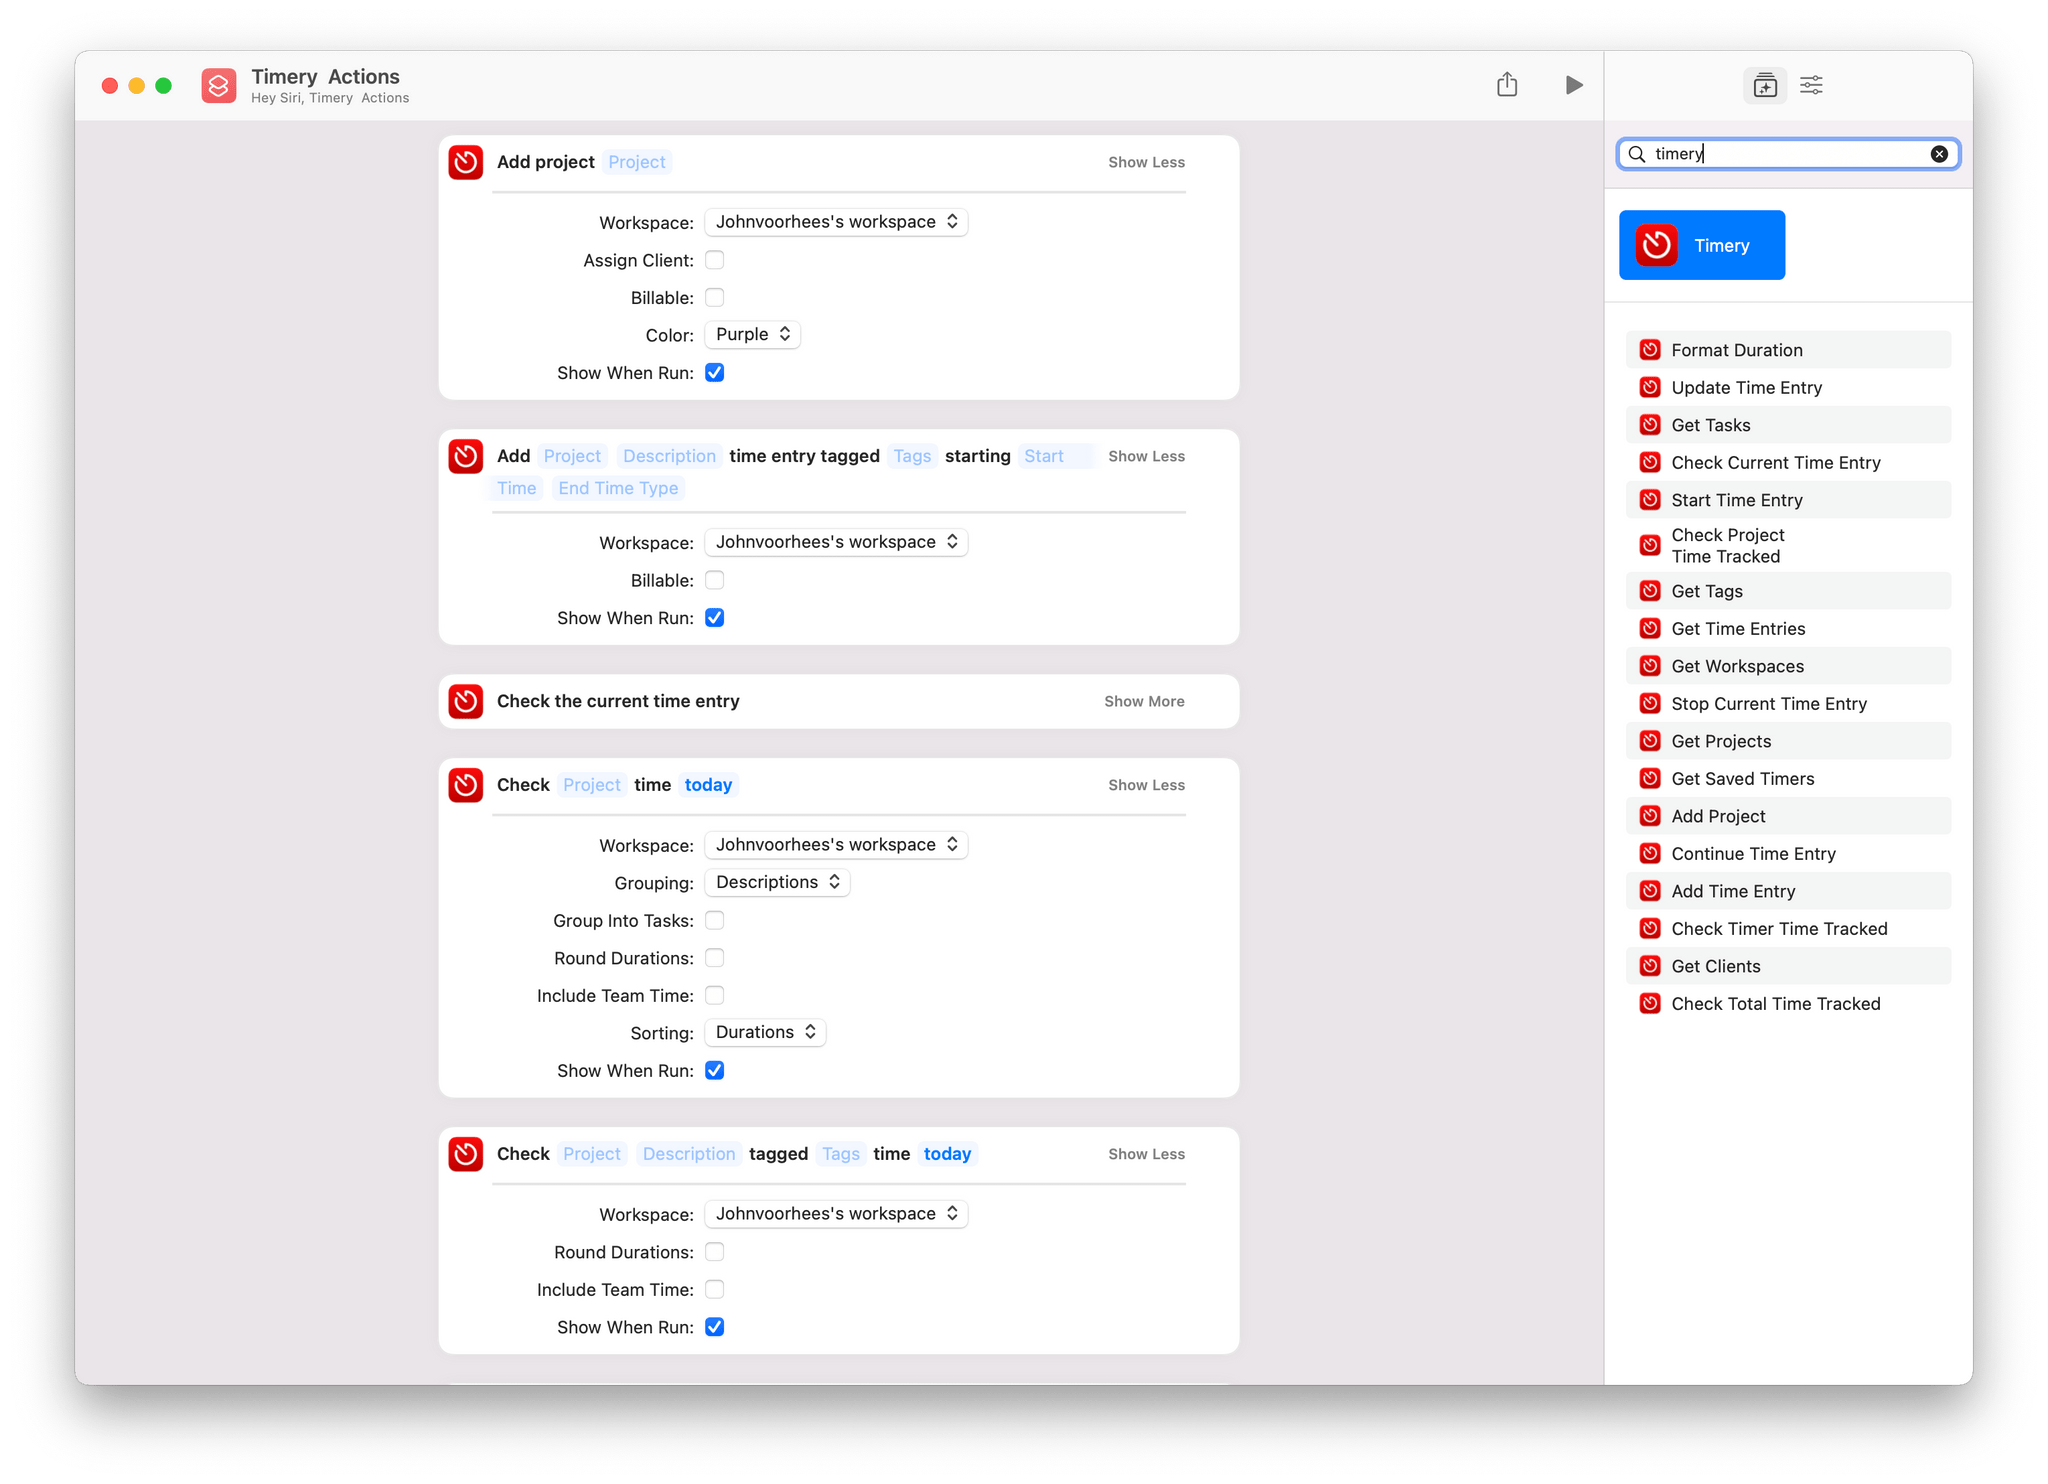
Task: Click the icon of Check the current time entry
Action: tap(465, 701)
